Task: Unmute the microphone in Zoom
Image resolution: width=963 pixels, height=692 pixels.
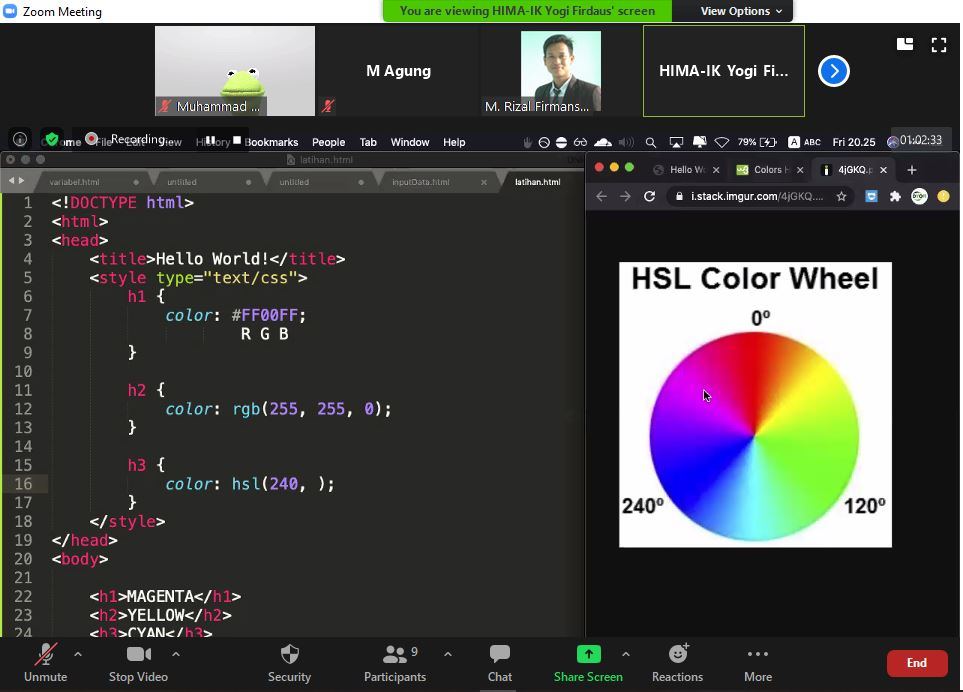Action: [45, 663]
